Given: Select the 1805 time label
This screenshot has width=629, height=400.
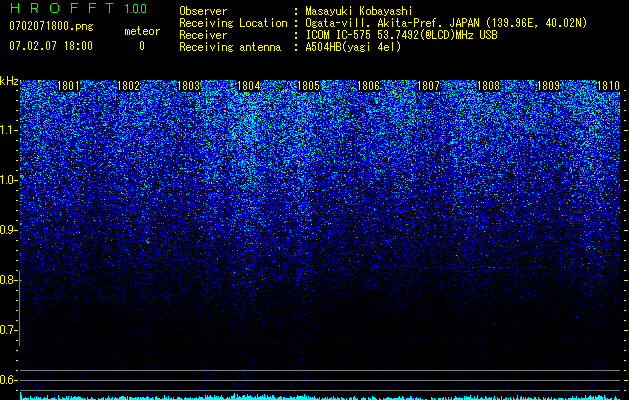Looking at the screenshot, I should [x=308, y=86].
